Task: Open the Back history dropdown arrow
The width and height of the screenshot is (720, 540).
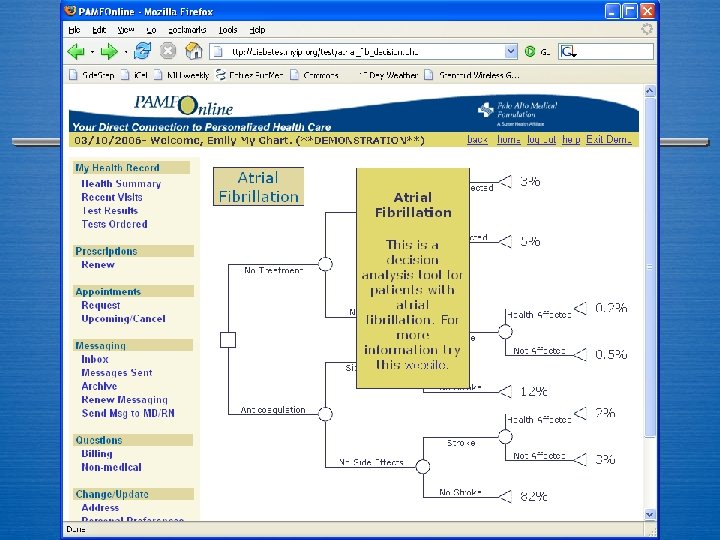Action: pos(92,52)
